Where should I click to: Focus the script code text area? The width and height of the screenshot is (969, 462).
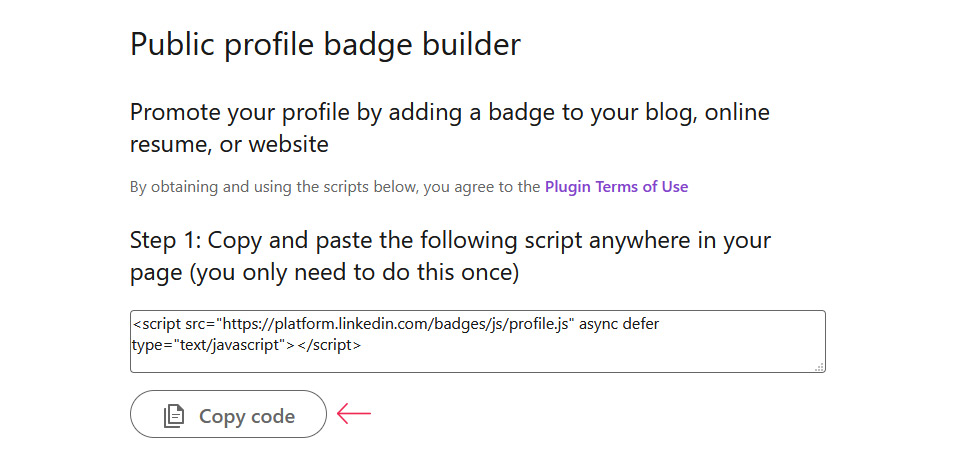click(x=478, y=342)
